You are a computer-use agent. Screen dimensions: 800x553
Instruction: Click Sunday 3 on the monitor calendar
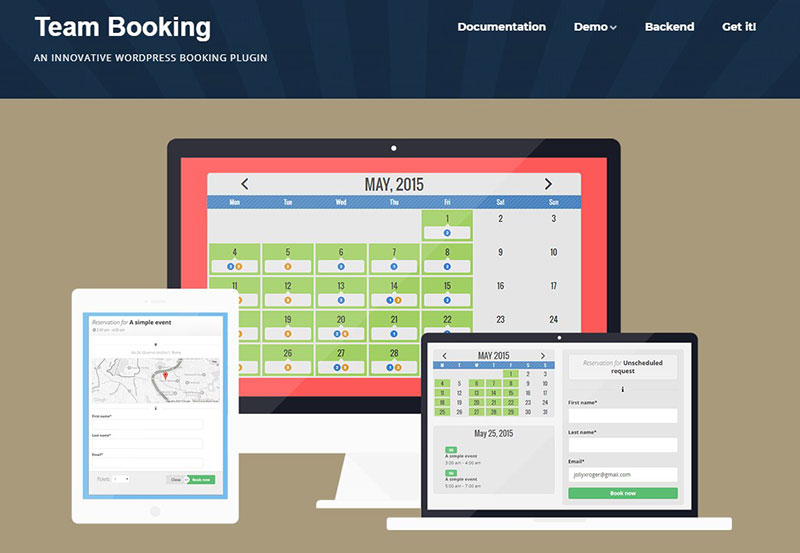(x=554, y=218)
